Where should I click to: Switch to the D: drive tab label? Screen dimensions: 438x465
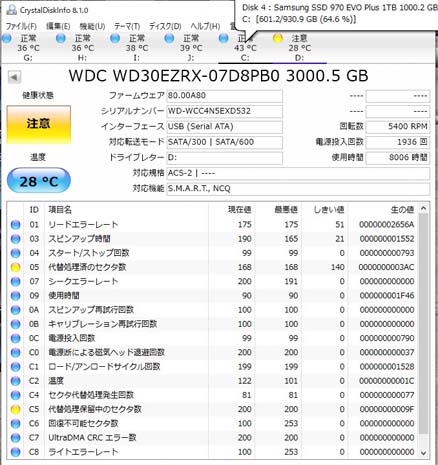click(299, 58)
